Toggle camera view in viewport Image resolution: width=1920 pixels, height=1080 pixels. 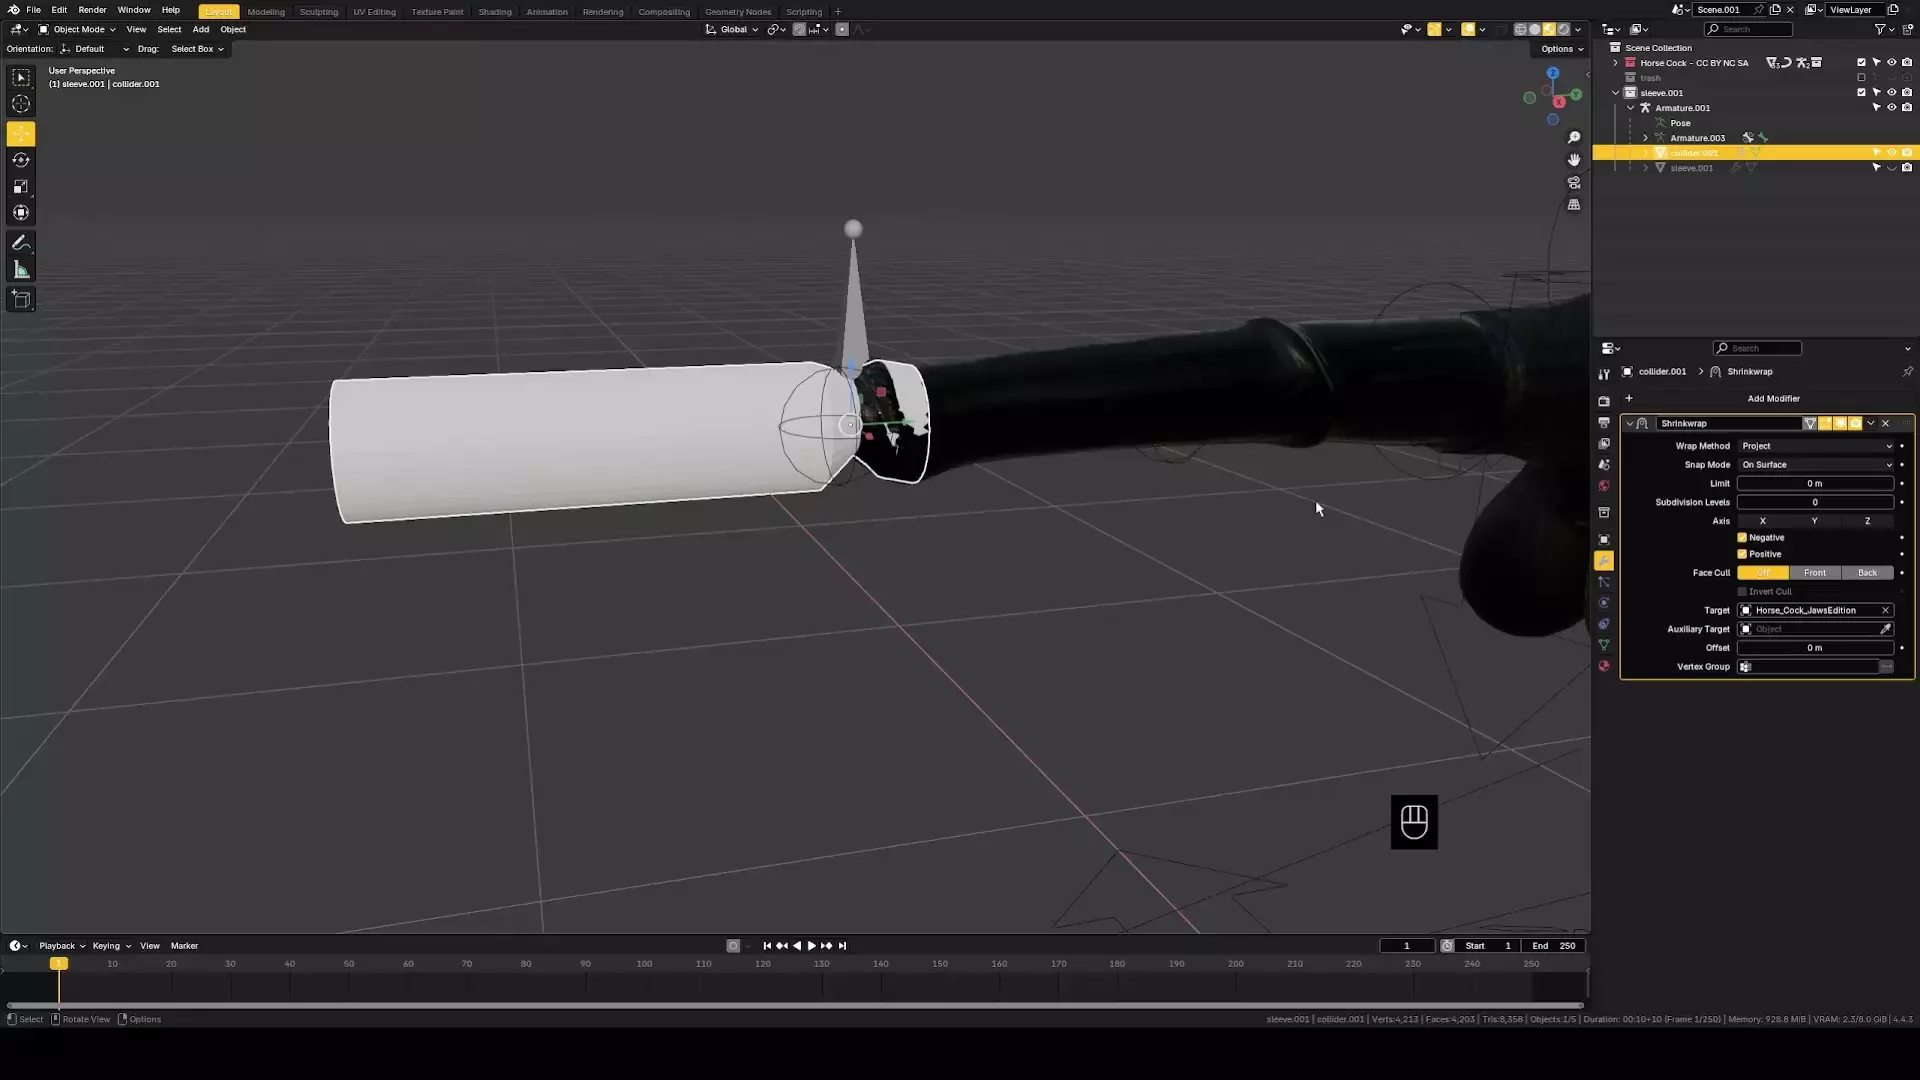coord(1574,183)
